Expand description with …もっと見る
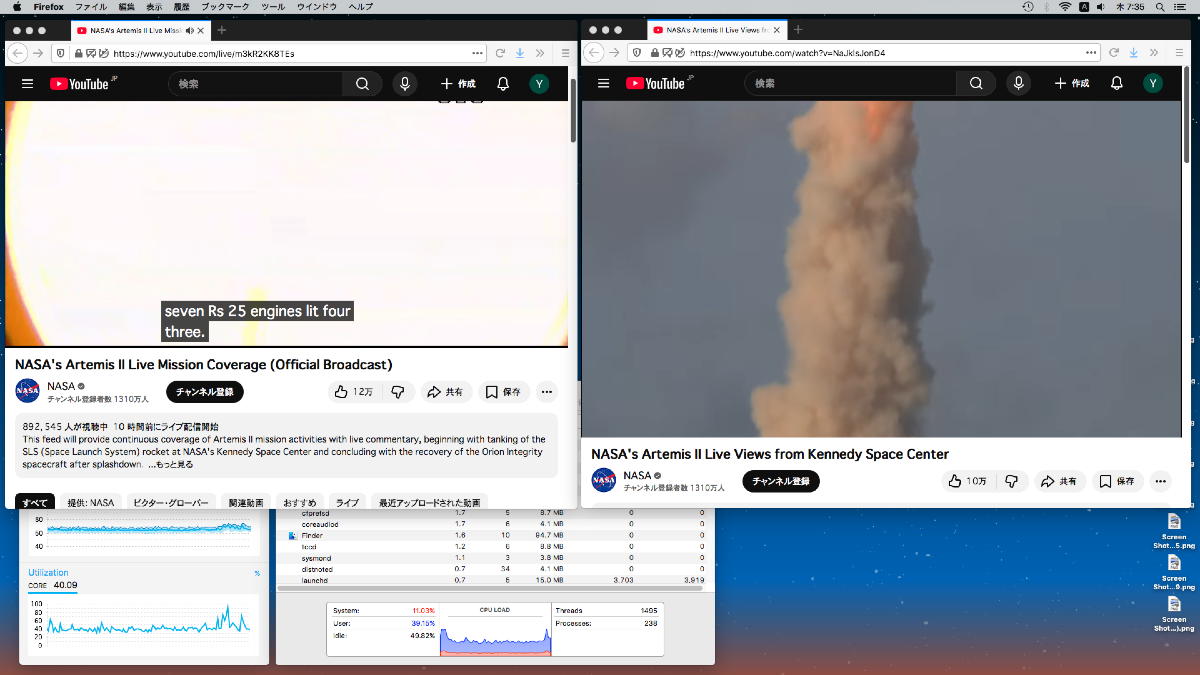Image resolution: width=1200 pixels, height=675 pixels. tap(171, 465)
